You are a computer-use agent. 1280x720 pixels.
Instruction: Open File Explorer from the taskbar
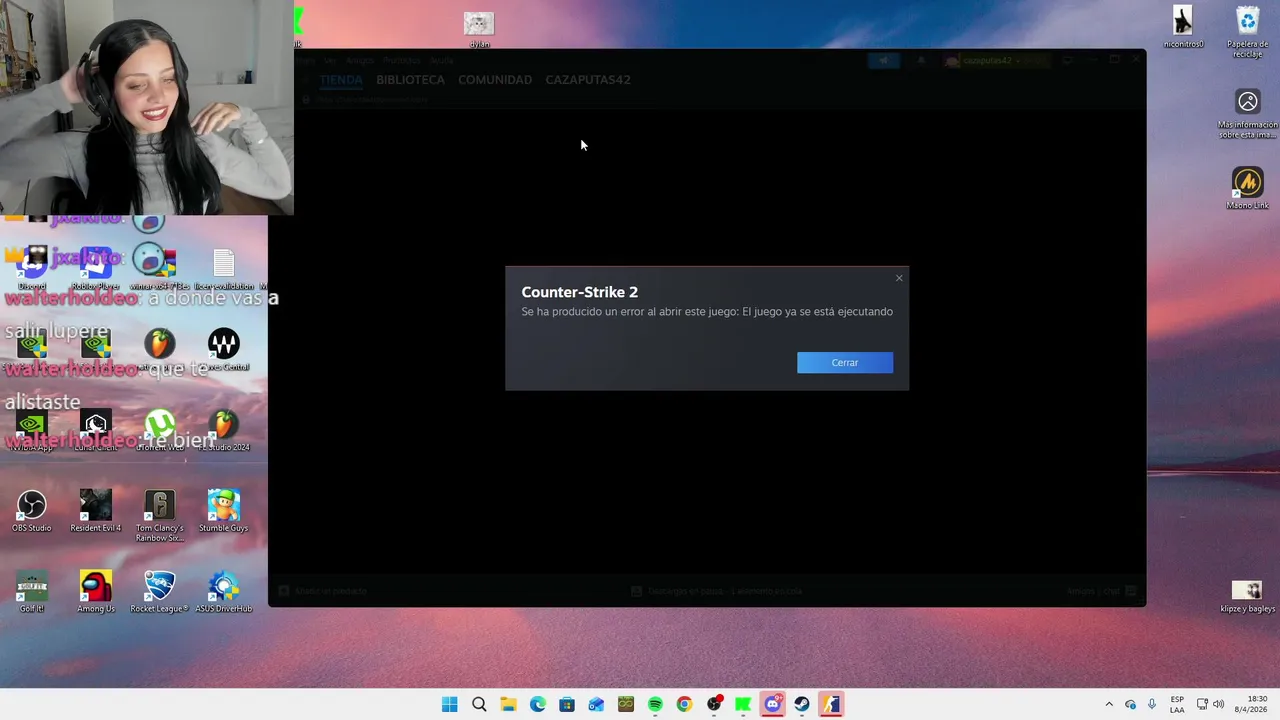pos(508,704)
